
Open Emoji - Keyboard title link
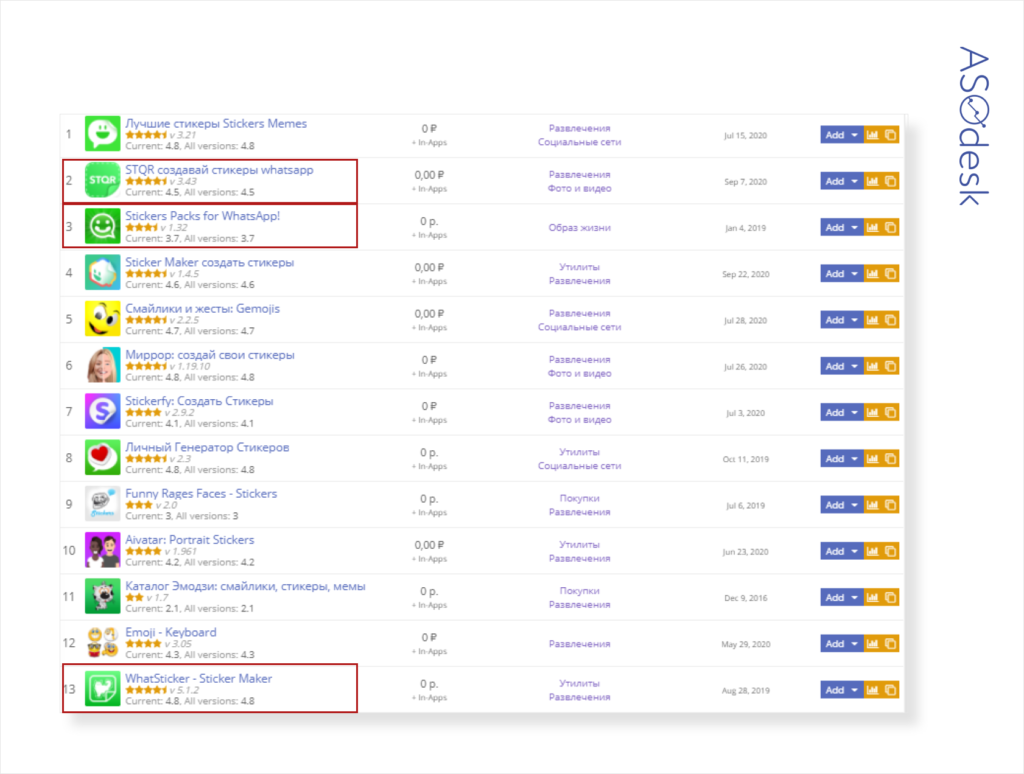[170, 632]
